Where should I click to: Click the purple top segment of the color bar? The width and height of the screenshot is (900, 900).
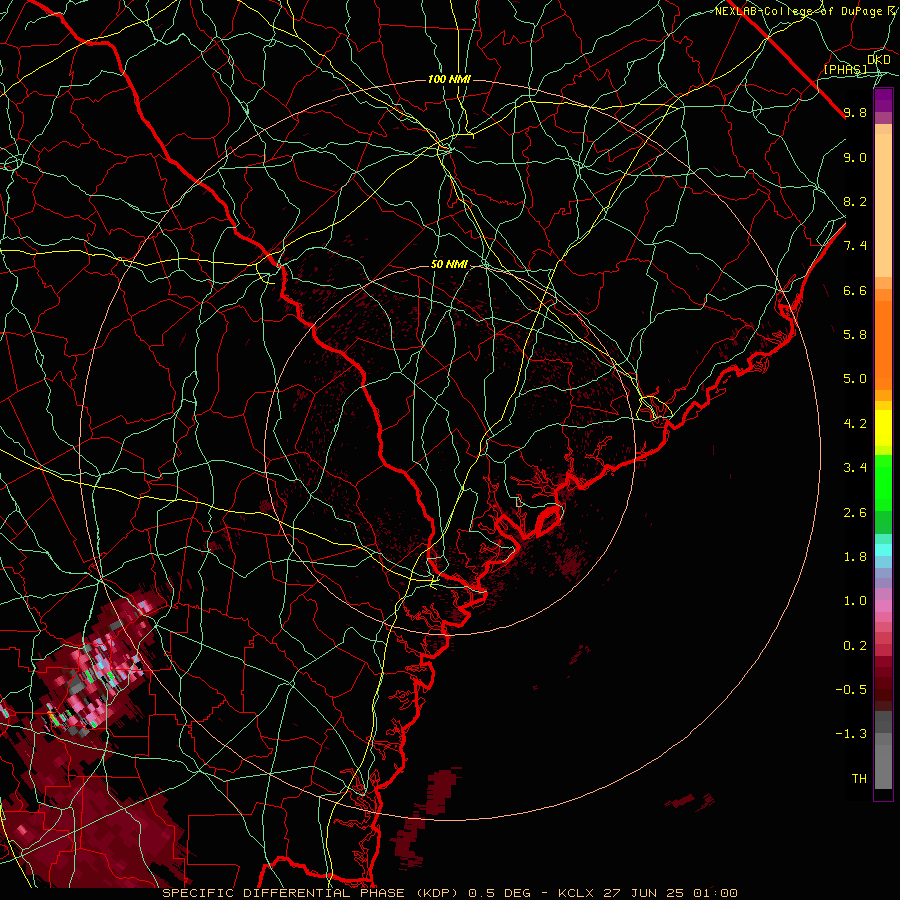(x=883, y=101)
